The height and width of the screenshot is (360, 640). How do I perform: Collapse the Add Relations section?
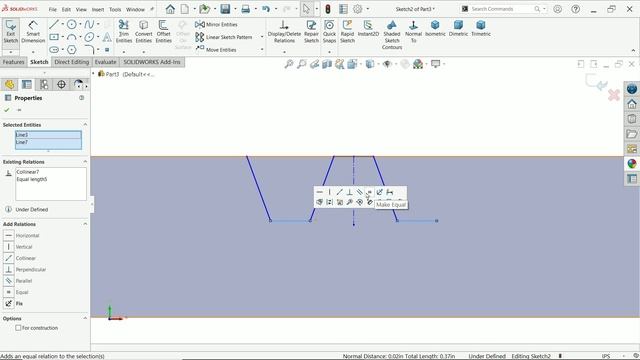(85, 224)
